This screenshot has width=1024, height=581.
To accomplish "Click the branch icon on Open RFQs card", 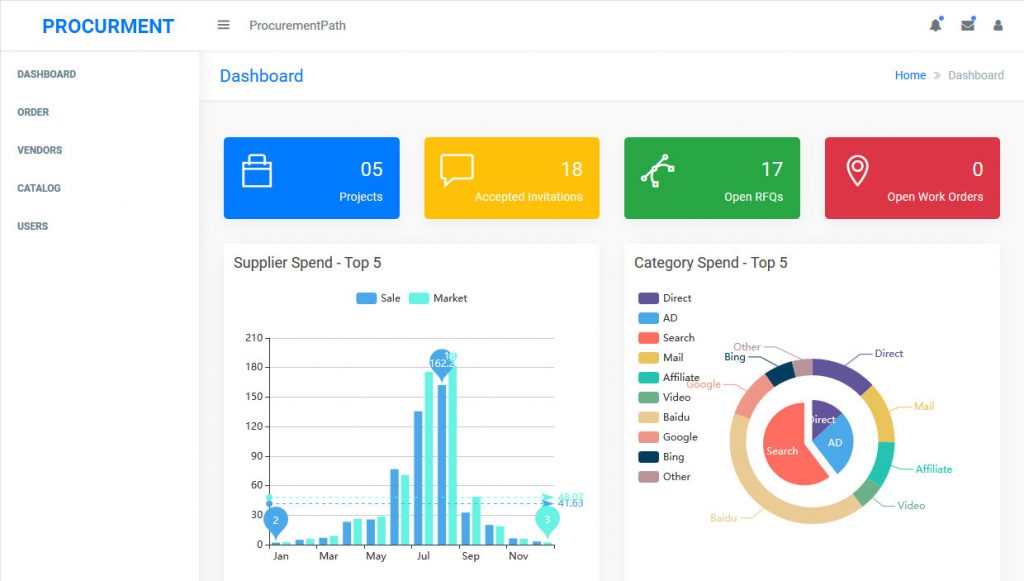I will click(657, 170).
